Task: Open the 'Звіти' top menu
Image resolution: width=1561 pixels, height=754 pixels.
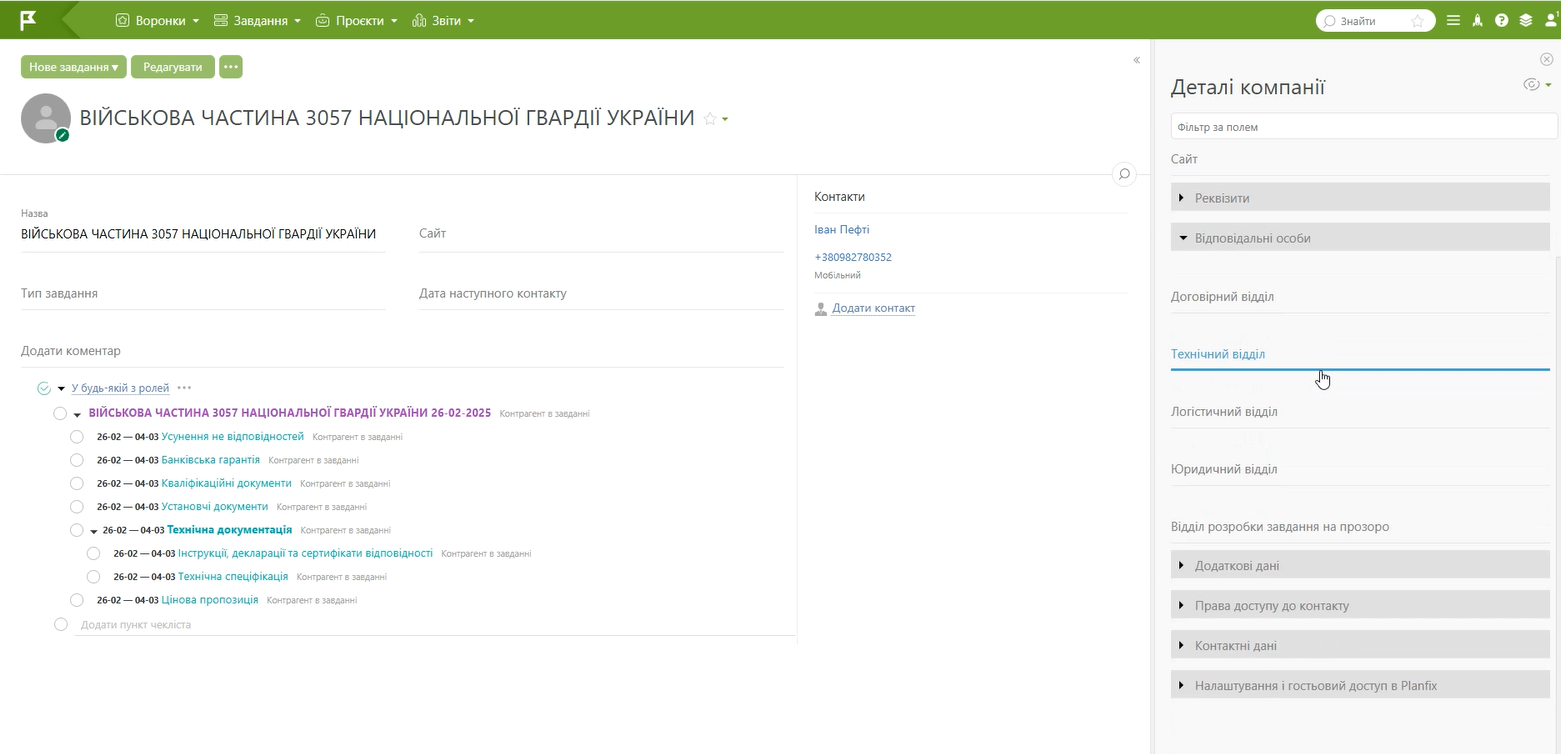Action: pos(443,21)
